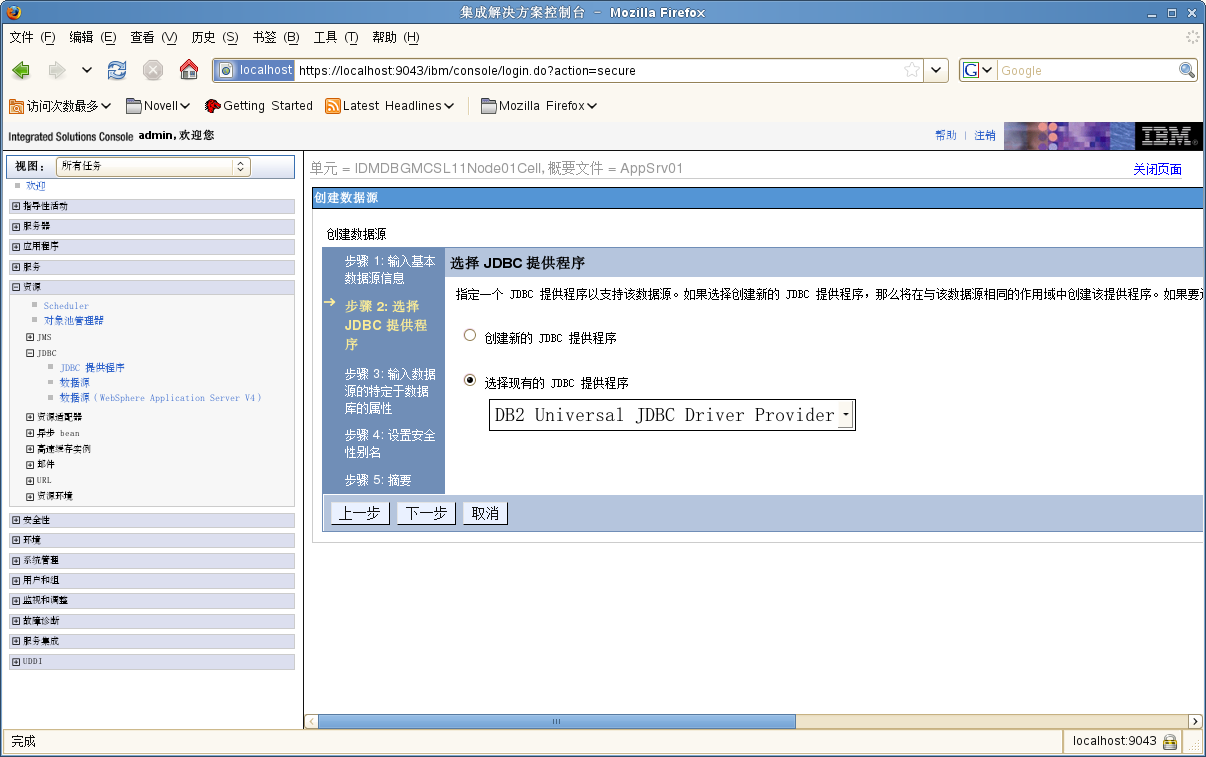Expand the 指导性活动 section
This screenshot has width=1206, height=757.
click(x=16, y=206)
